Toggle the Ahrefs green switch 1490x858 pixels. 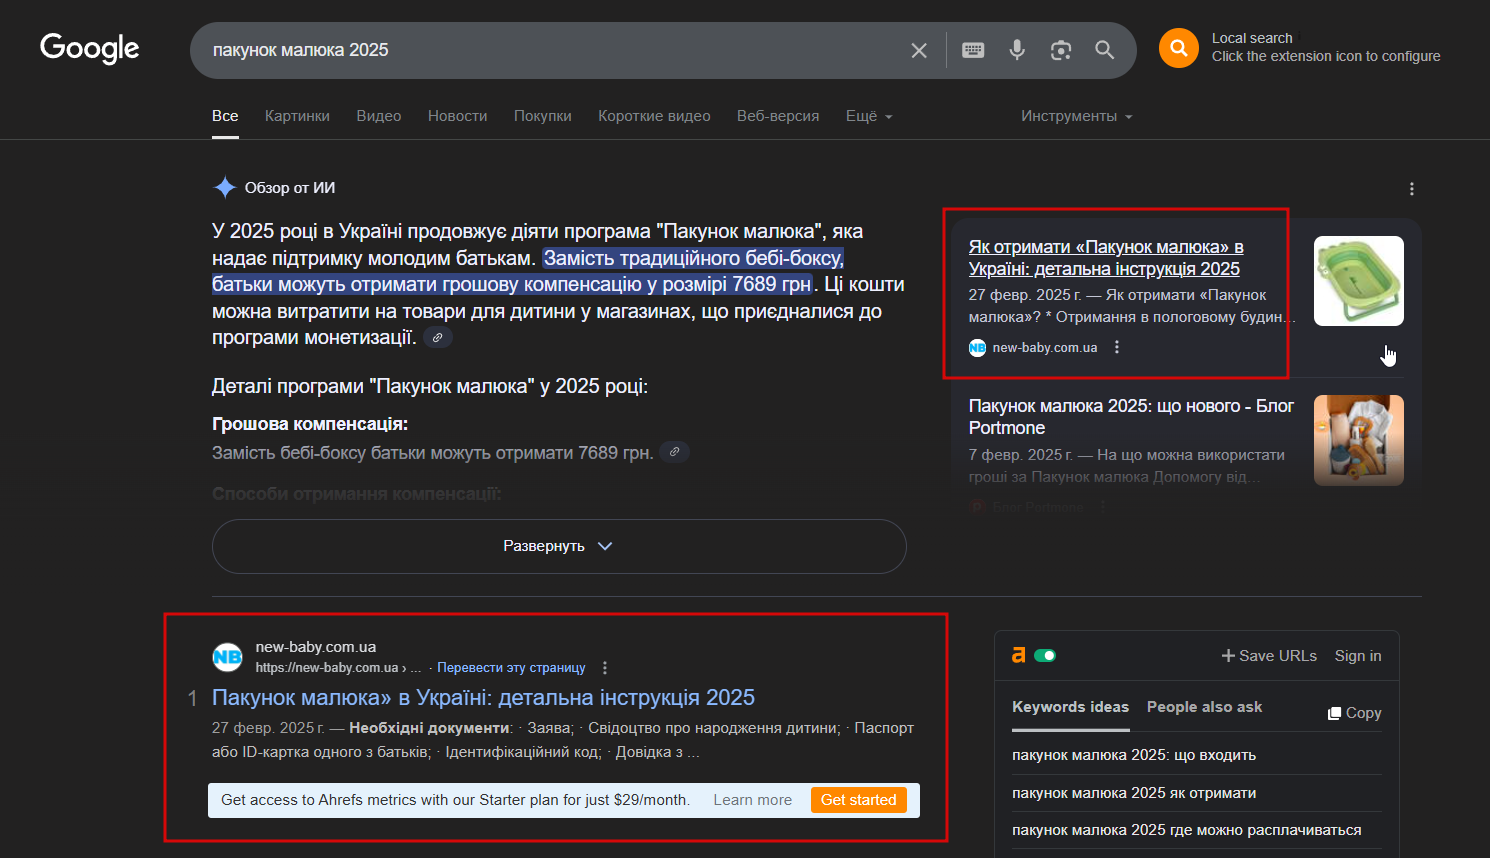coord(1045,656)
